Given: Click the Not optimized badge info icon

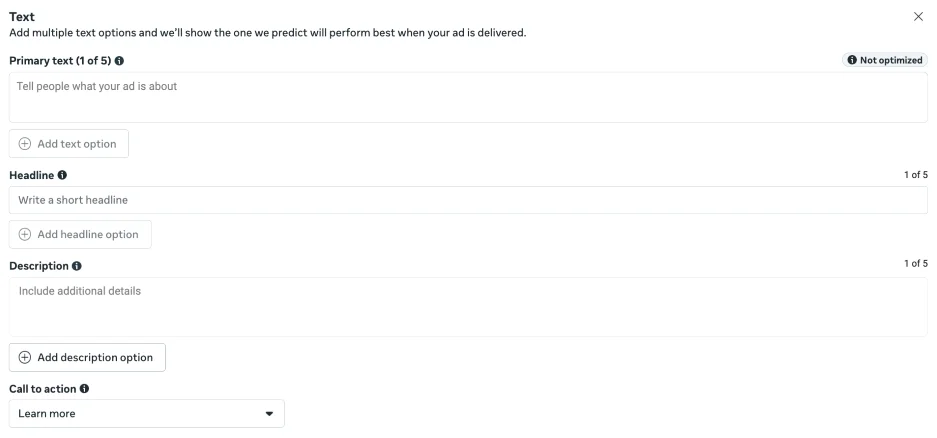Looking at the screenshot, I should click(852, 61).
